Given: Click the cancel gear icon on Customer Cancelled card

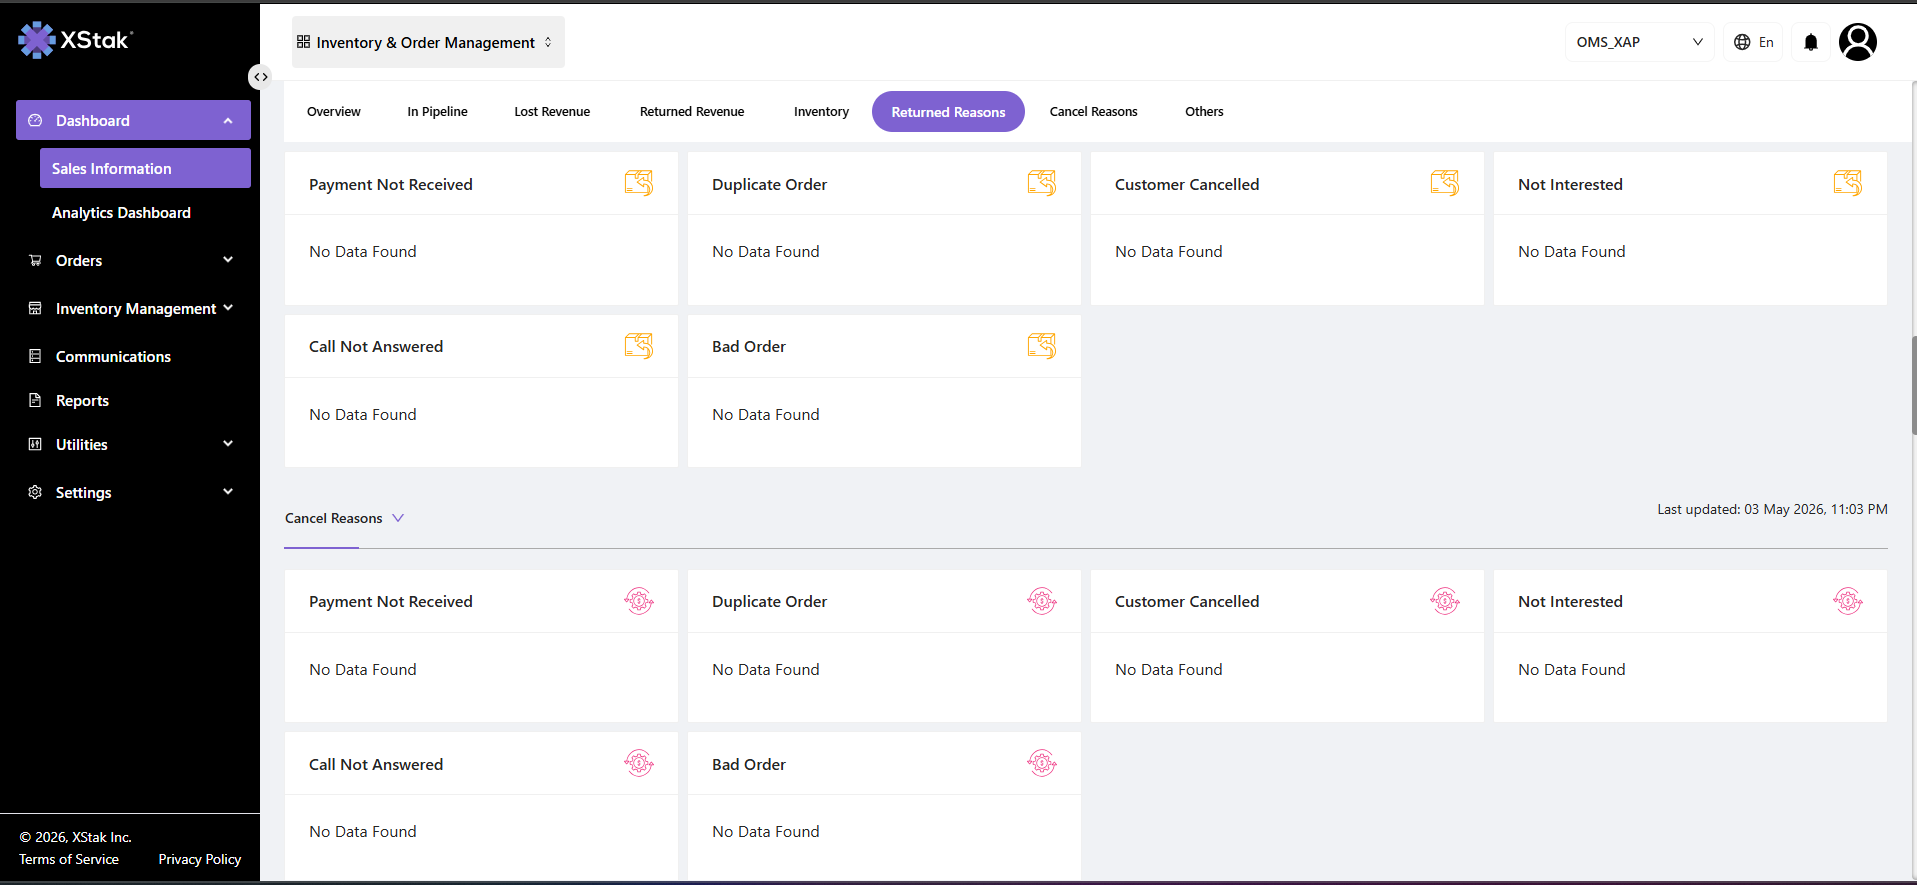Looking at the screenshot, I should tap(1445, 601).
